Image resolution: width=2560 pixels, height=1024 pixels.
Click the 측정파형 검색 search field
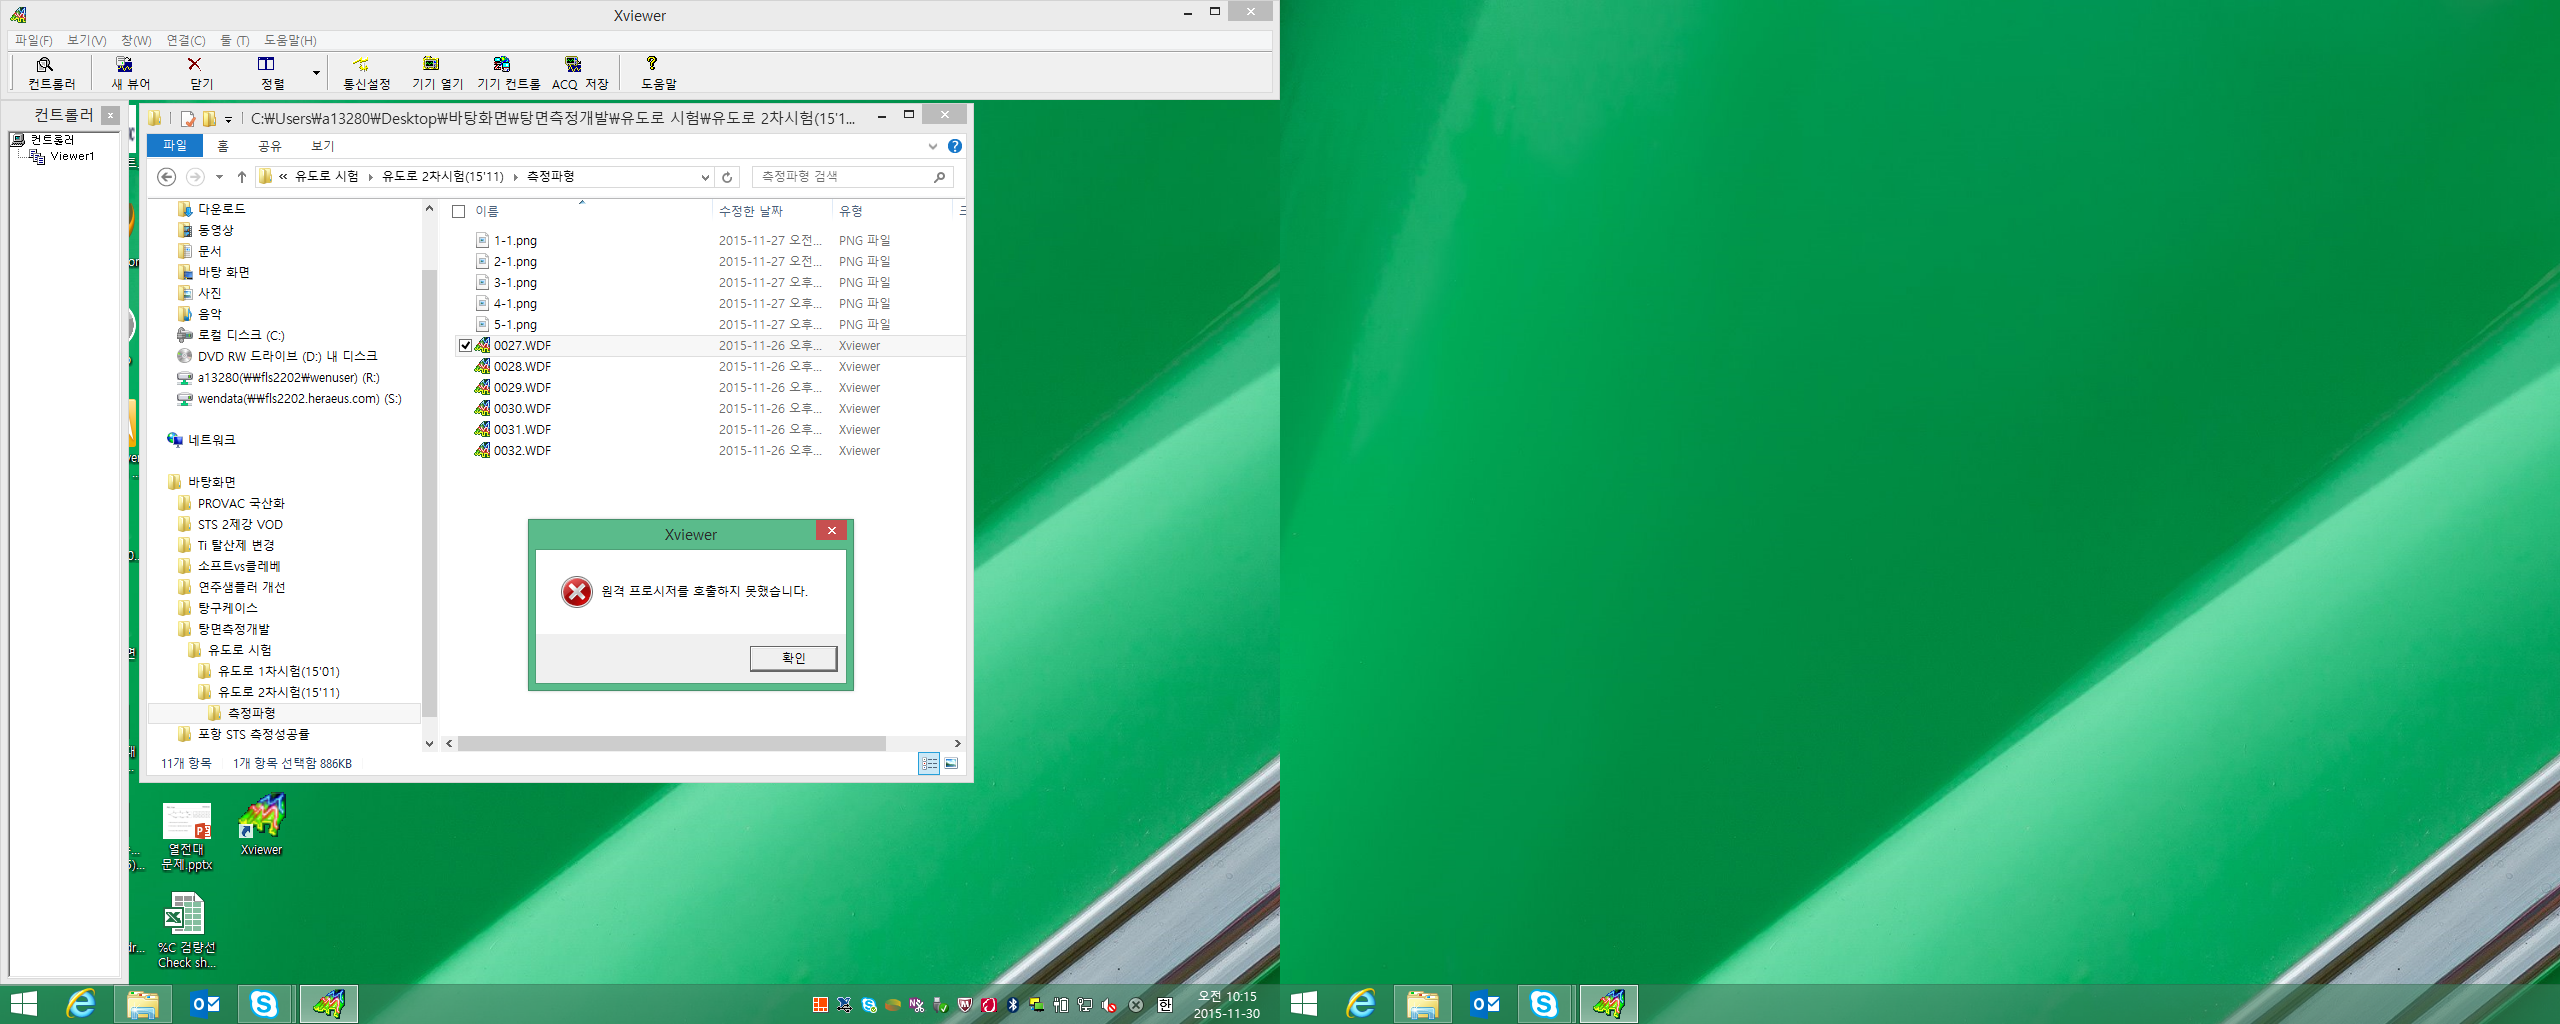pos(843,177)
